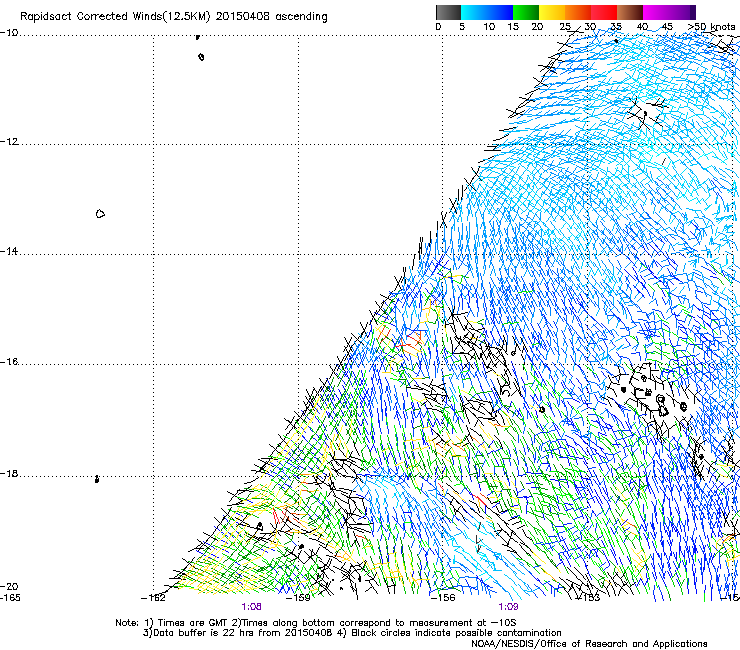Click the brown 35-40 knots legend color
Screen dimensions: 740x650
tap(630, 12)
